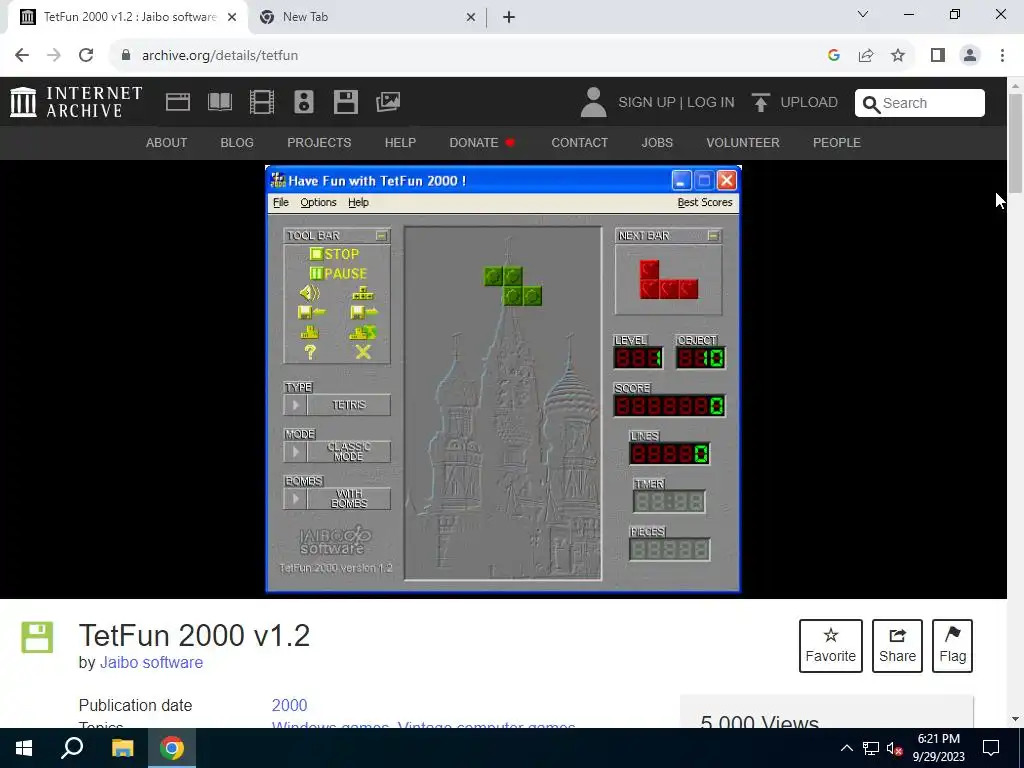1024x768 pixels.
Task: Open the Jaibo software author link
Action: [x=152, y=662]
